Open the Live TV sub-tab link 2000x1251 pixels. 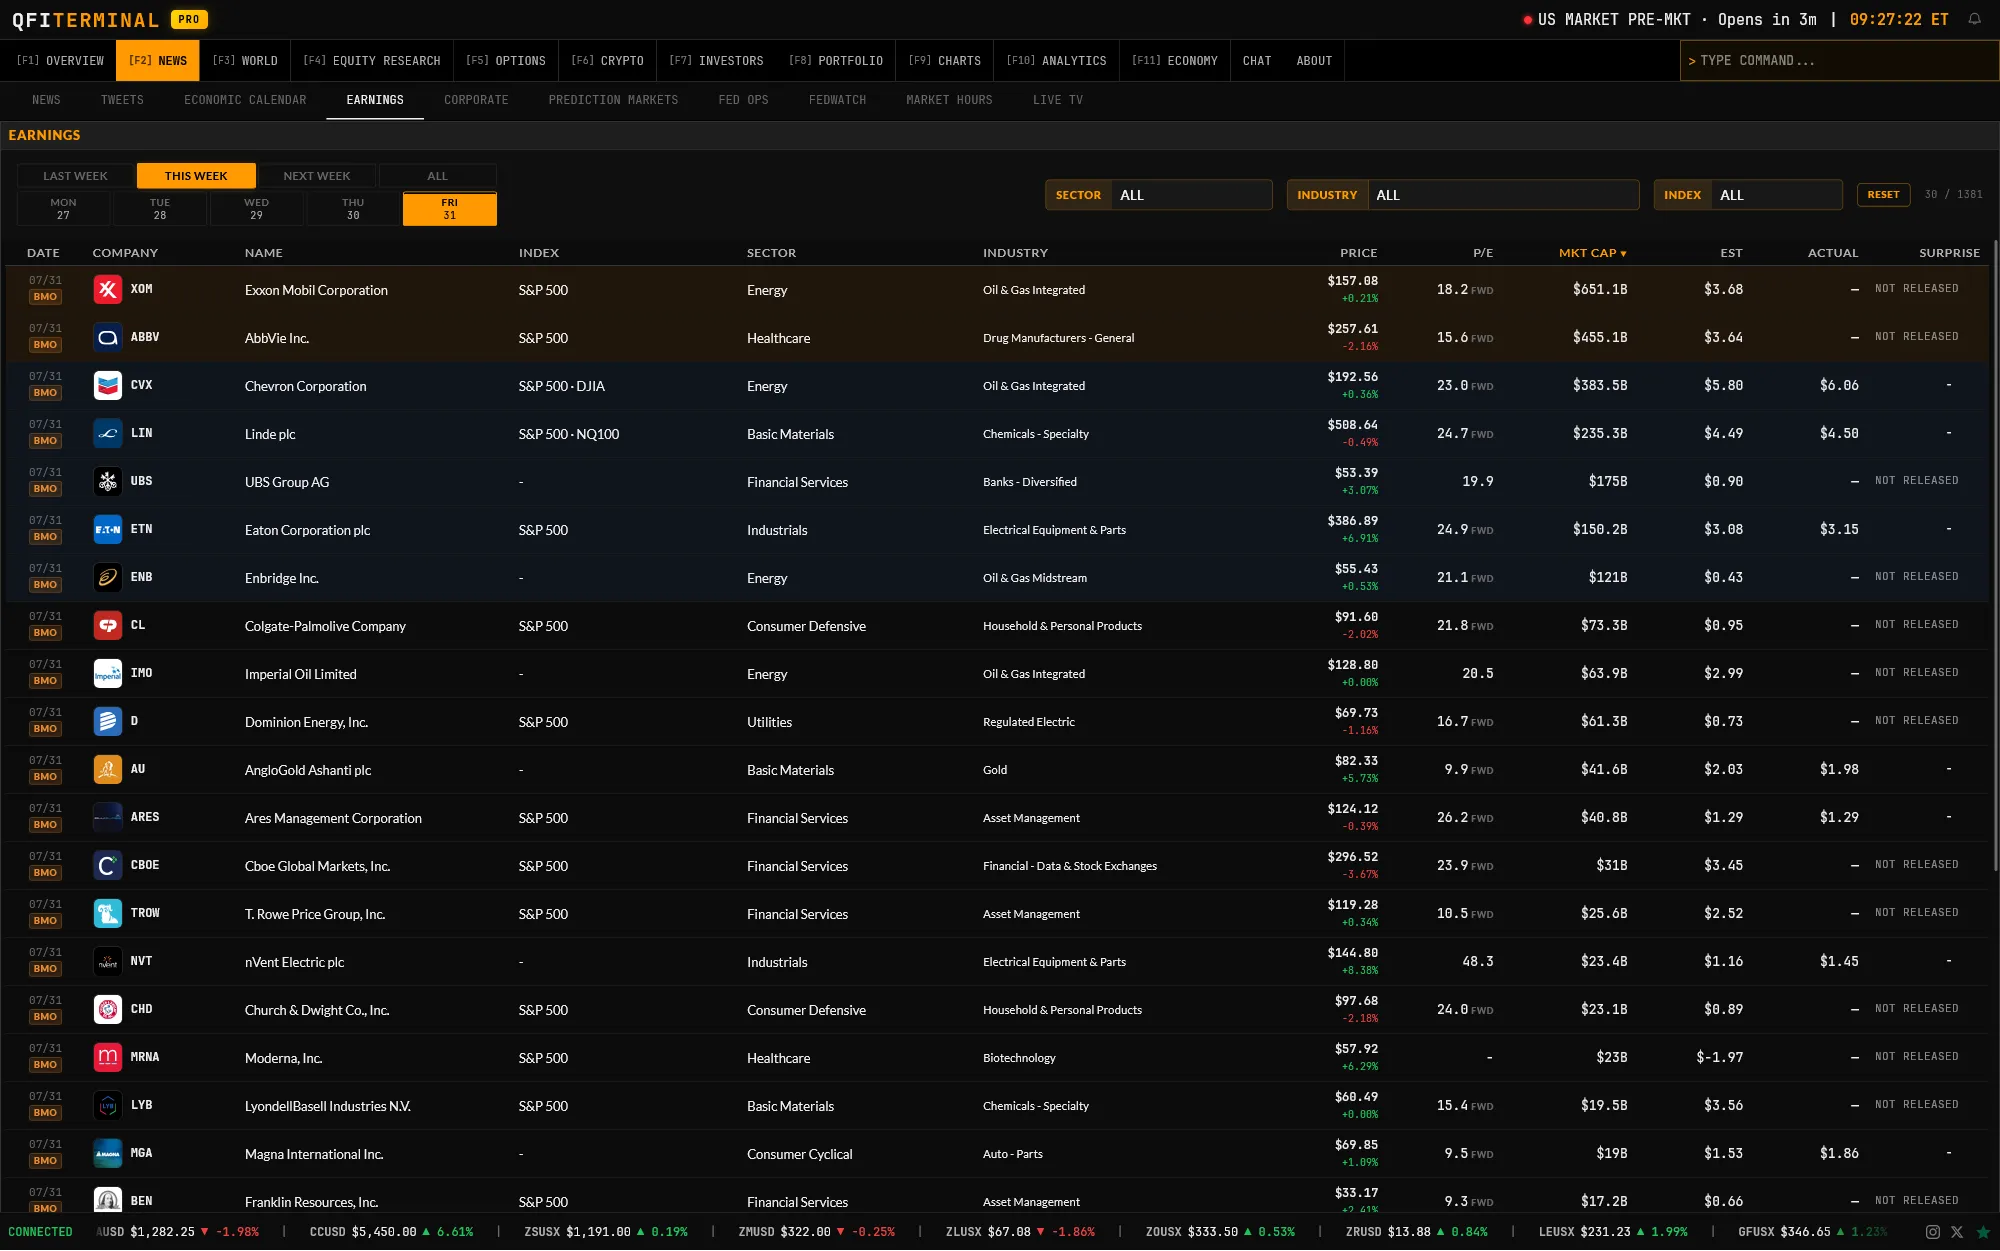[1058, 100]
